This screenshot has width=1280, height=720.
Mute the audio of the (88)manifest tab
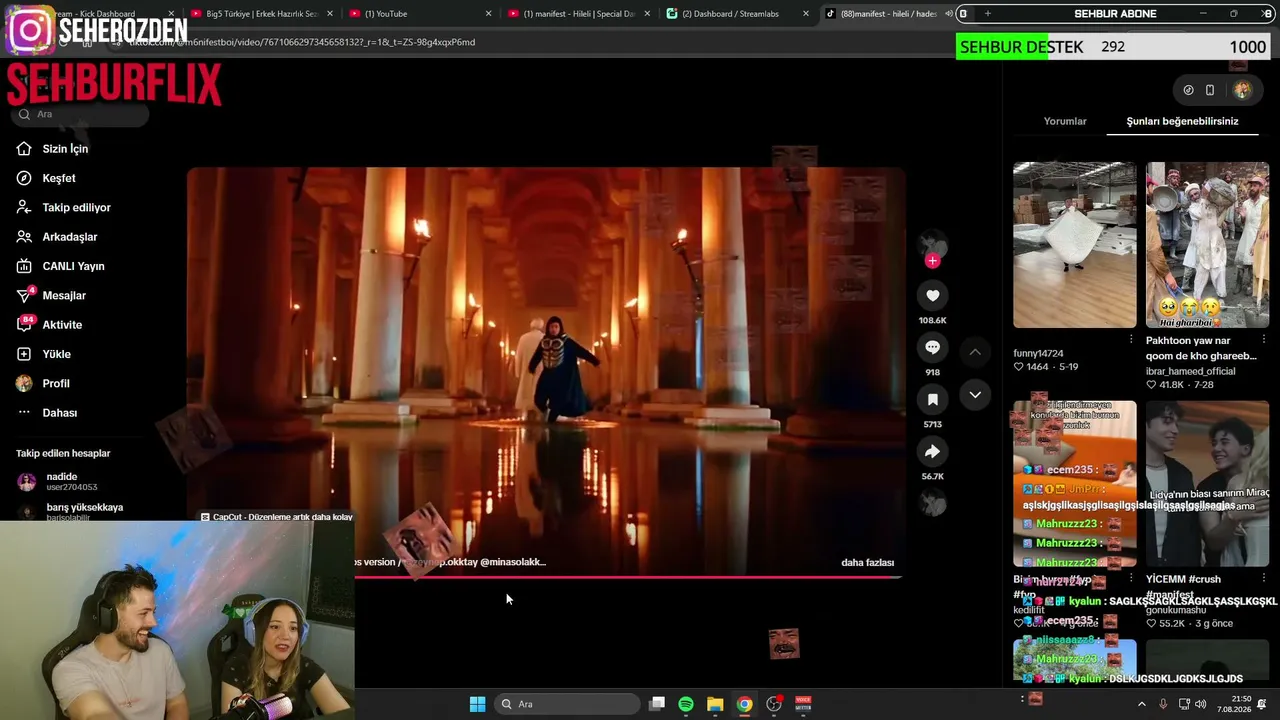[949, 14]
